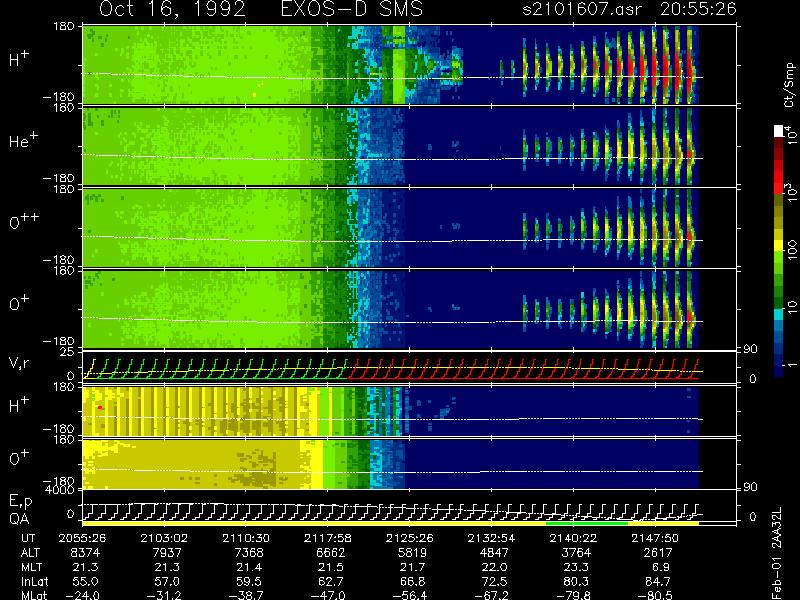Viewport: 800px width, 600px height.
Task: Click the UT value 2147:50
Action: click(655, 538)
